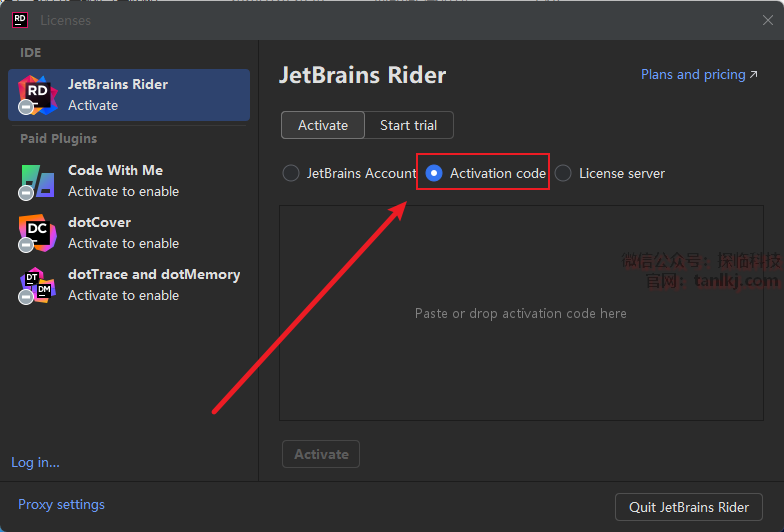Switch to the Activate tab

323,125
